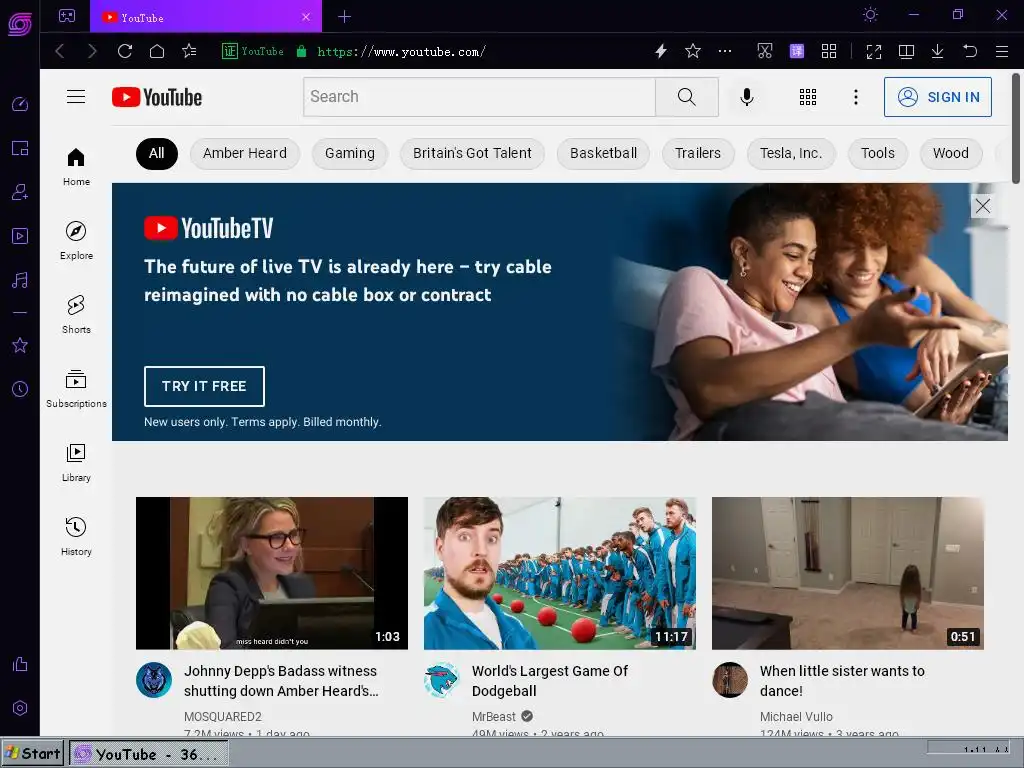1024x768 pixels.
Task: Click the lightning bolt turbo icon
Action: click(661, 51)
